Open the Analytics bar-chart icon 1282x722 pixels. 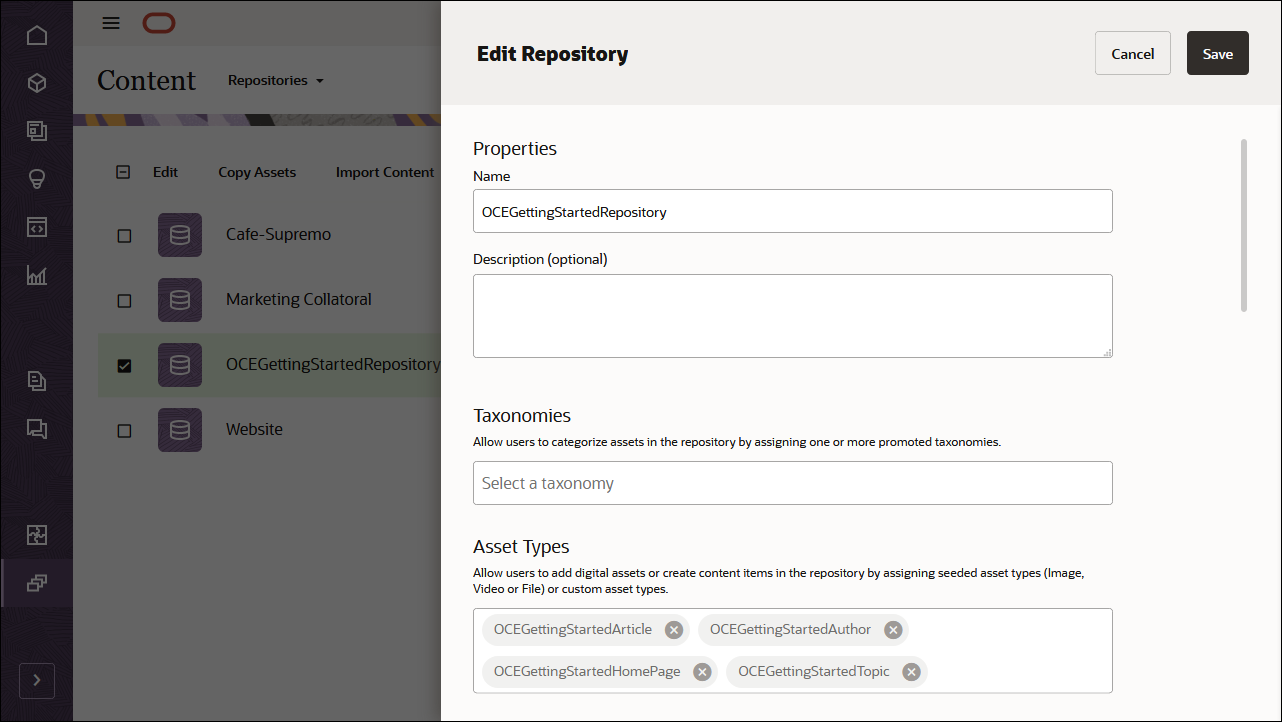(37, 275)
